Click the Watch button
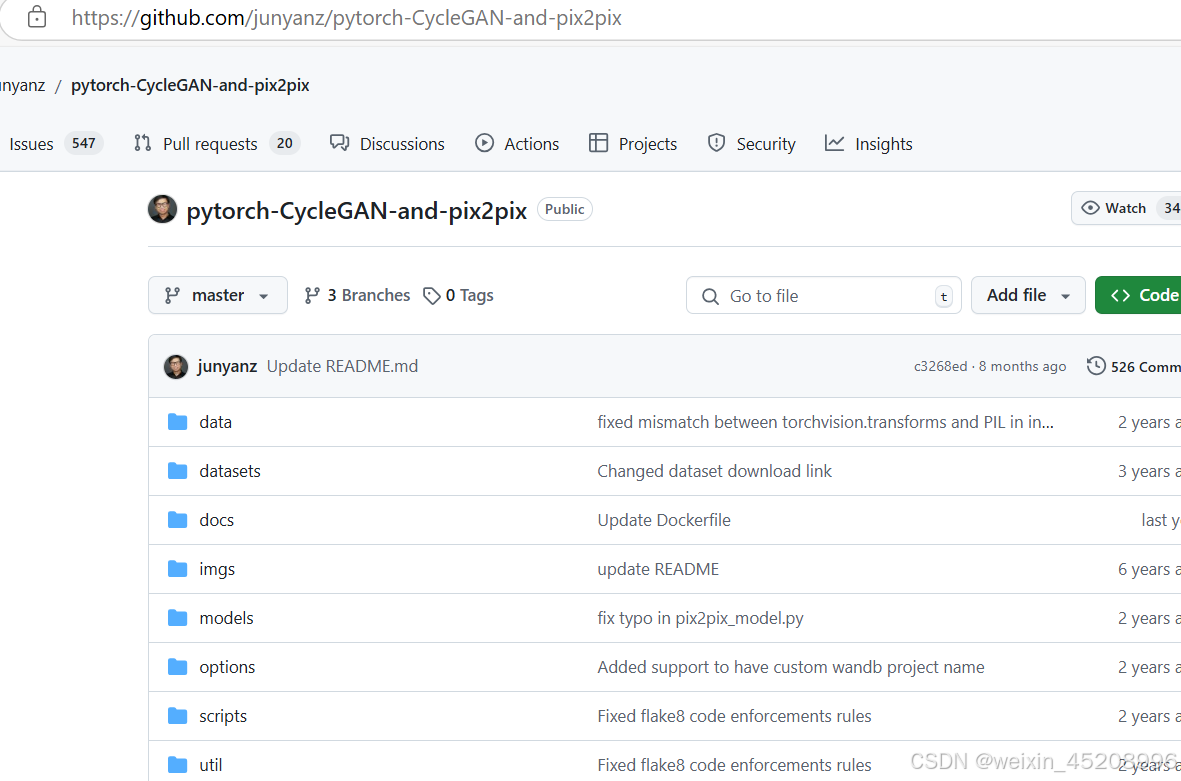The height and width of the screenshot is (781, 1181). pos(1125,208)
